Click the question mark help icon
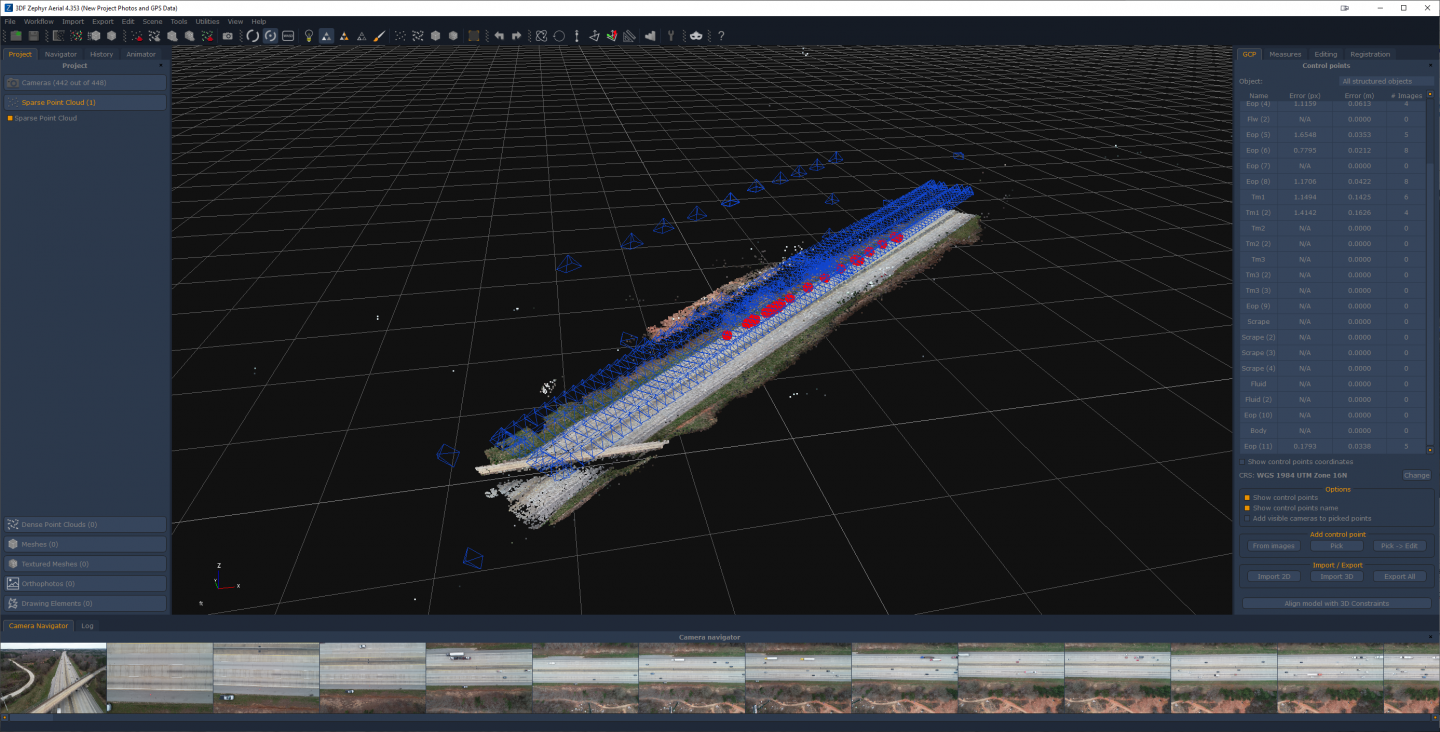Image resolution: width=1440 pixels, height=732 pixels. pyautogui.click(x=721, y=36)
